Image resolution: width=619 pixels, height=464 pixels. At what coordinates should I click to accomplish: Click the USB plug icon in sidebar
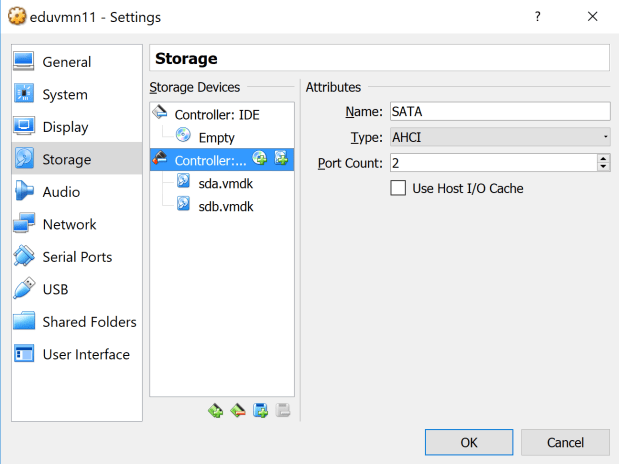coord(25,289)
